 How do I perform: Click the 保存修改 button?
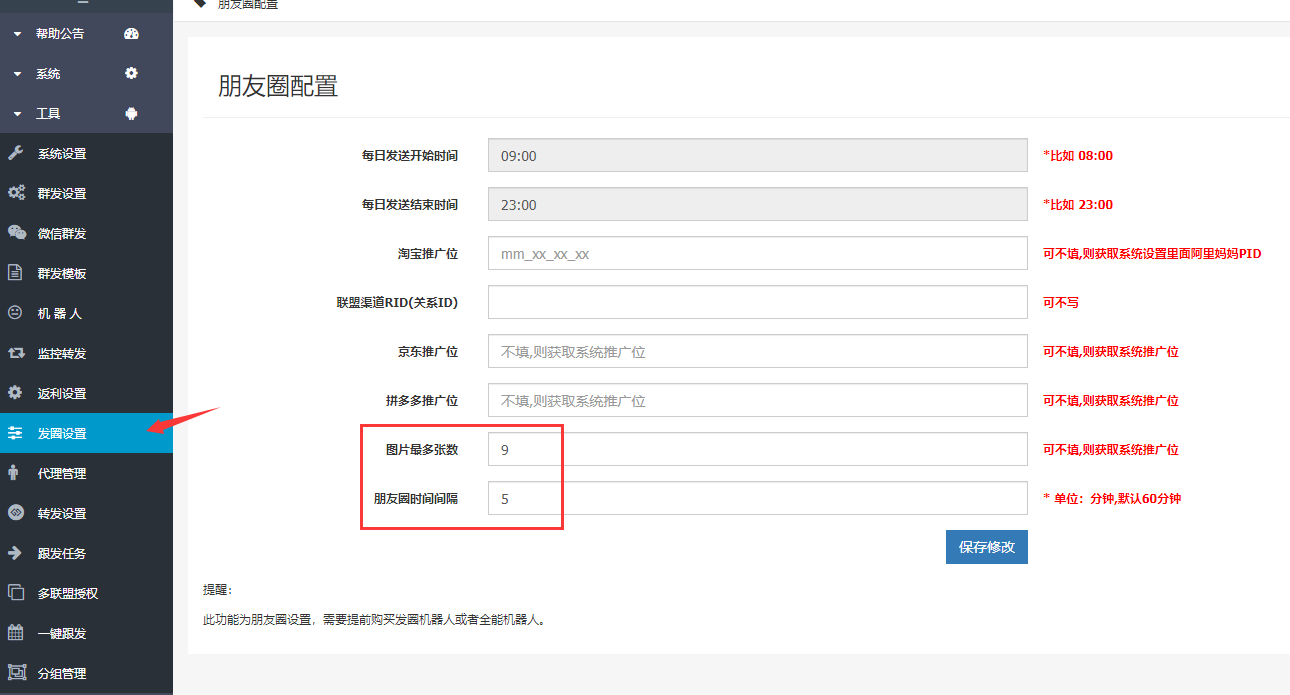pos(986,547)
